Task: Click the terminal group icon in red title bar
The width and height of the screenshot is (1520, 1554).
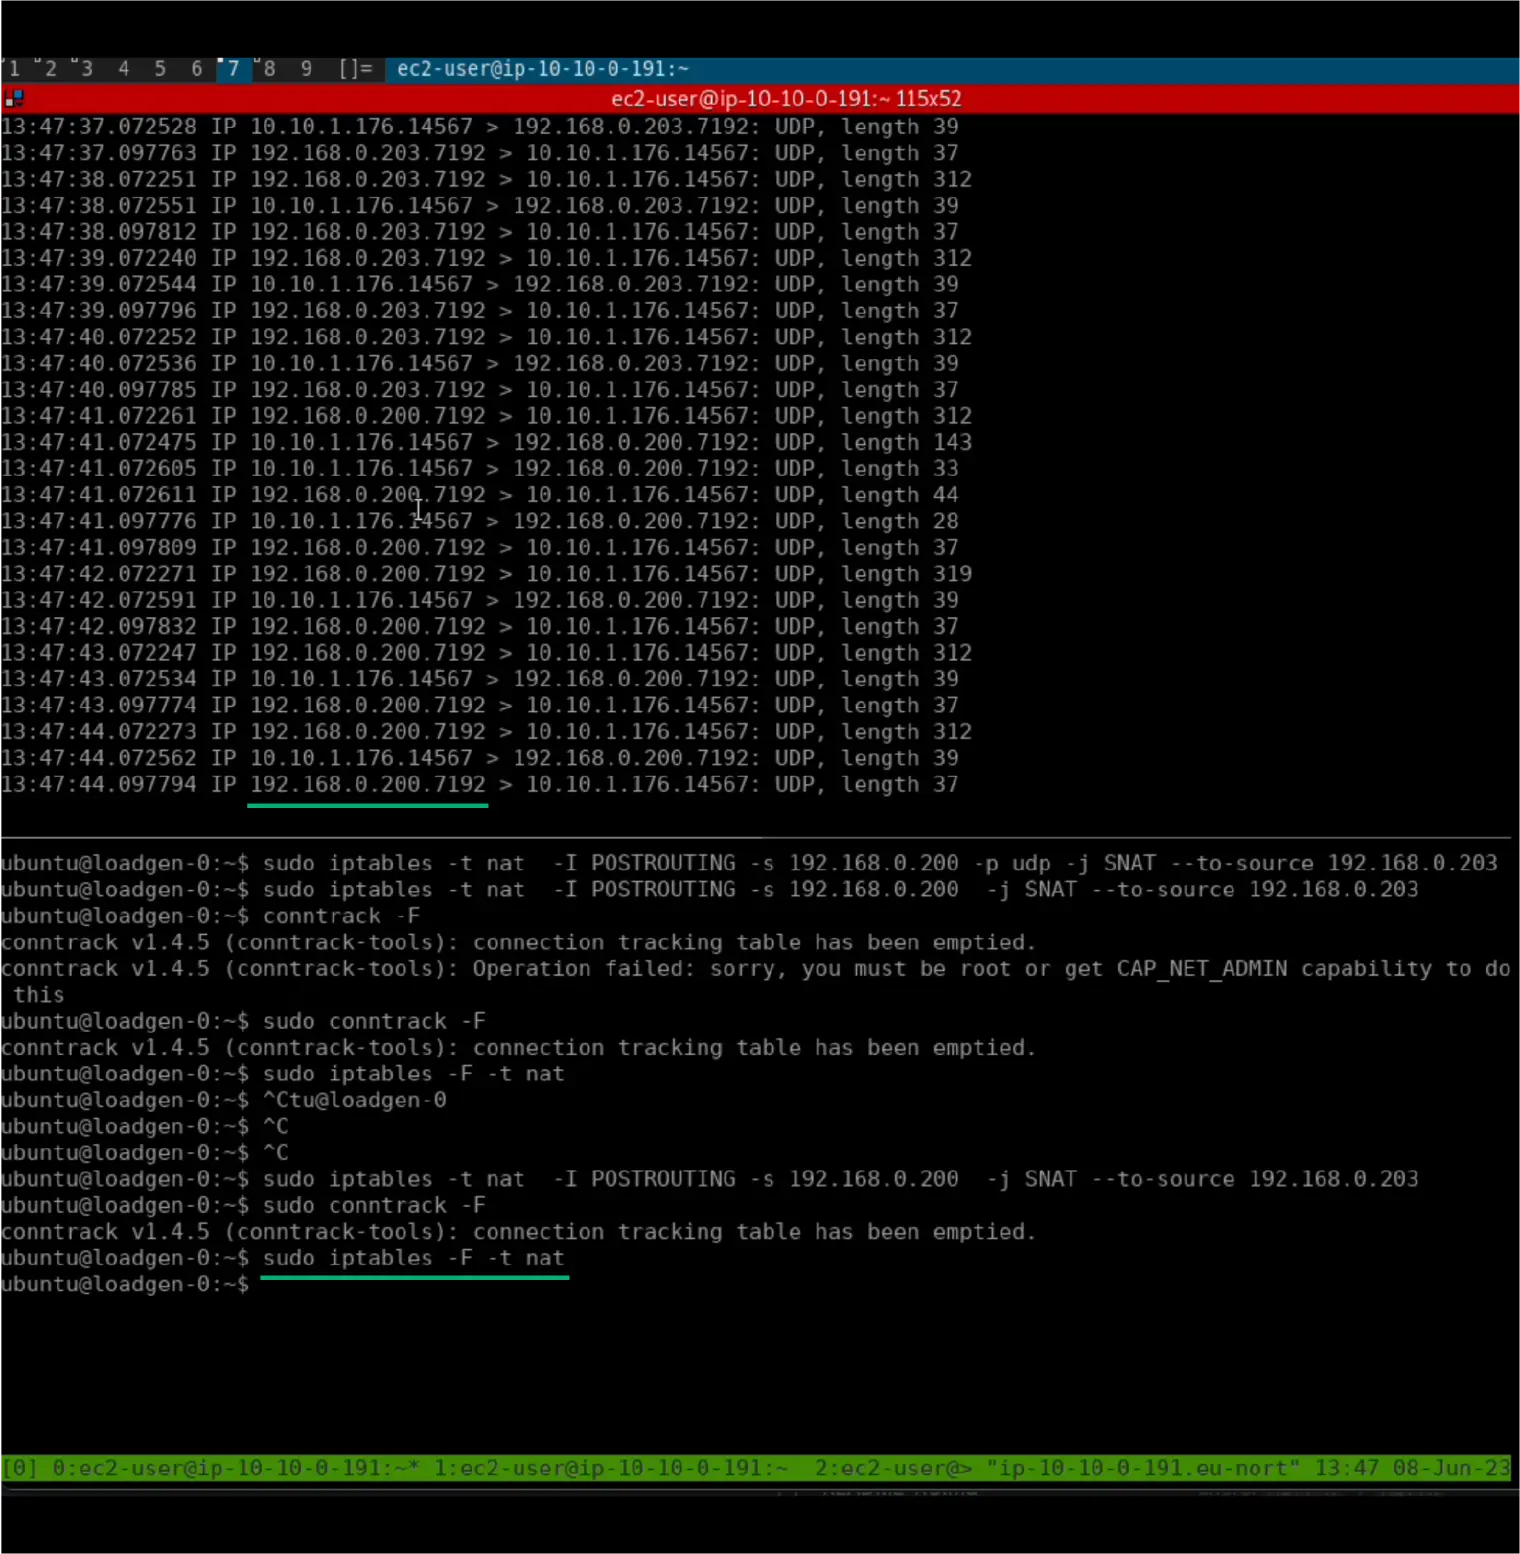Action: tap(14, 99)
